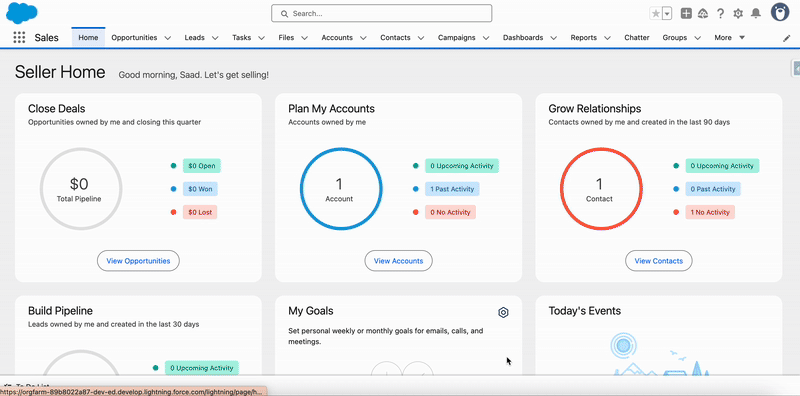Expand the Files tab chevron

pos(304,38)
